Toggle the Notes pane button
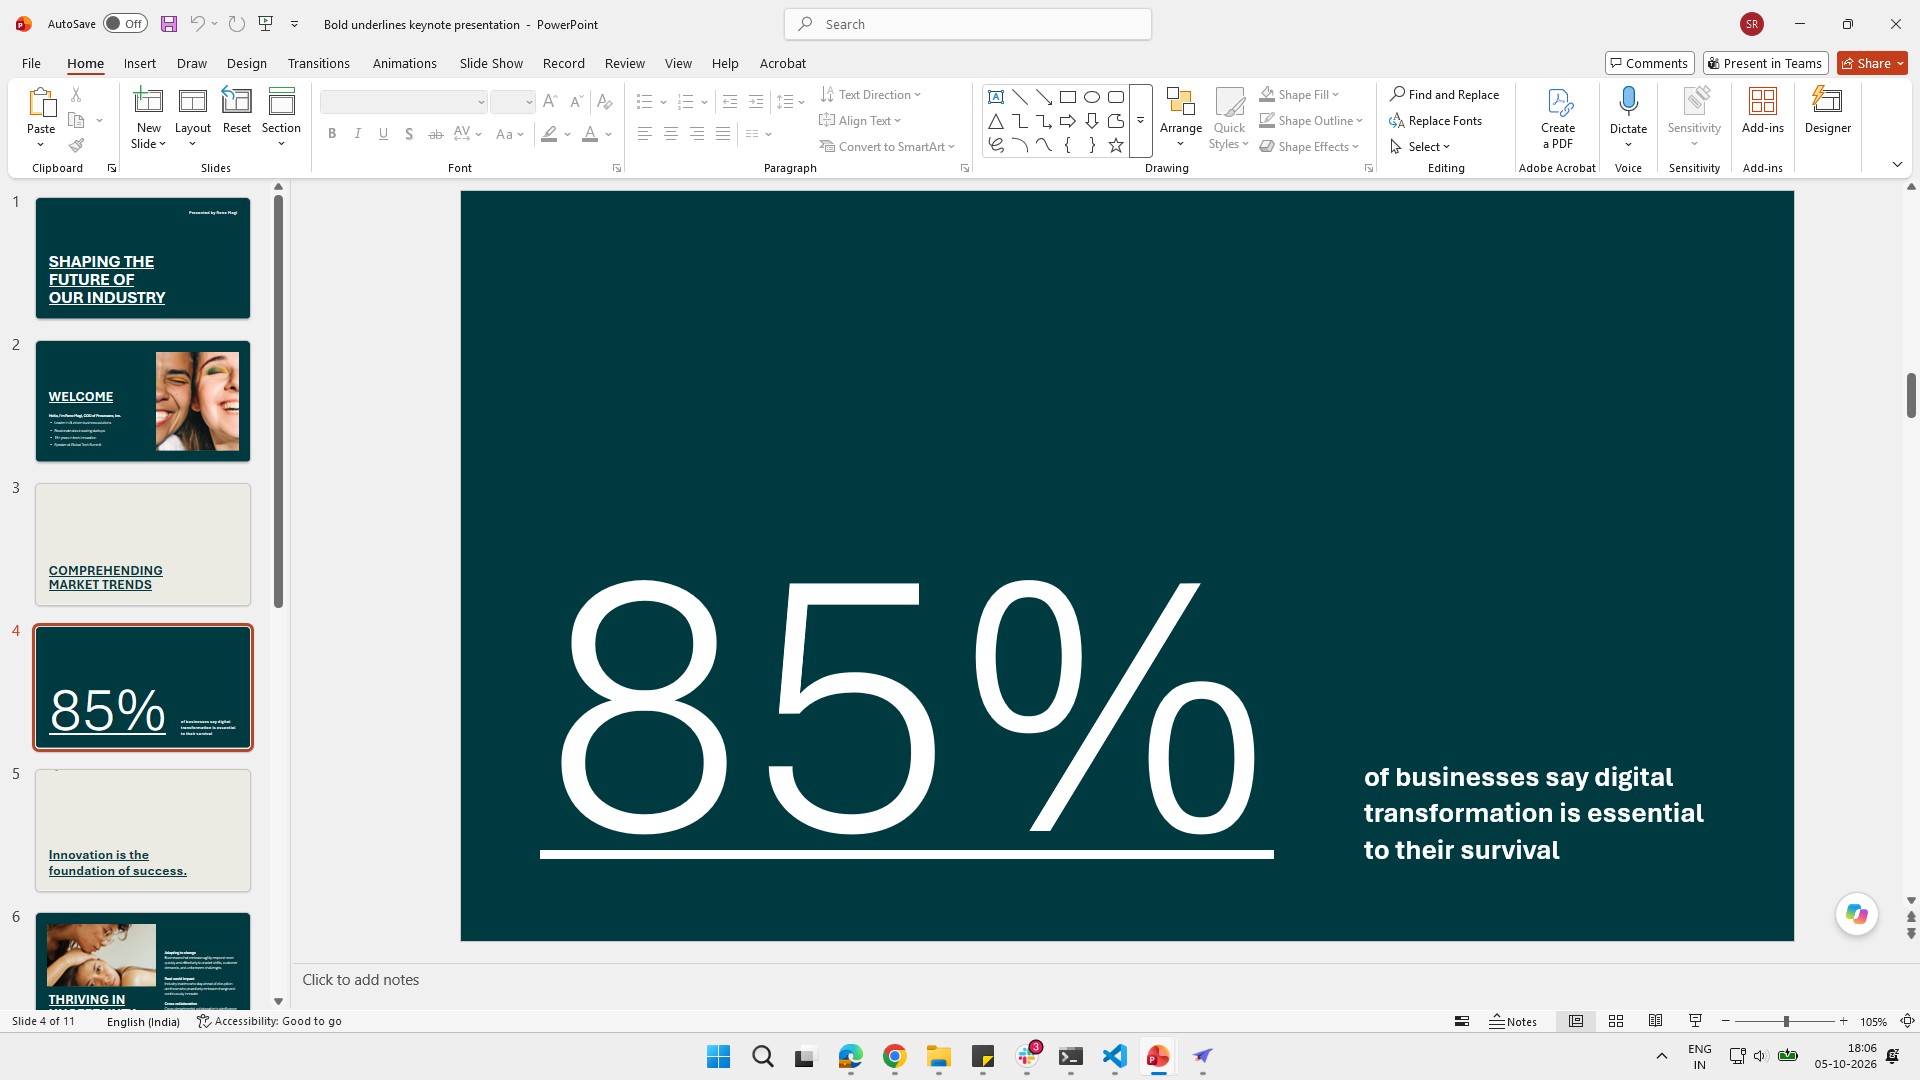 click(1513, 1021)
